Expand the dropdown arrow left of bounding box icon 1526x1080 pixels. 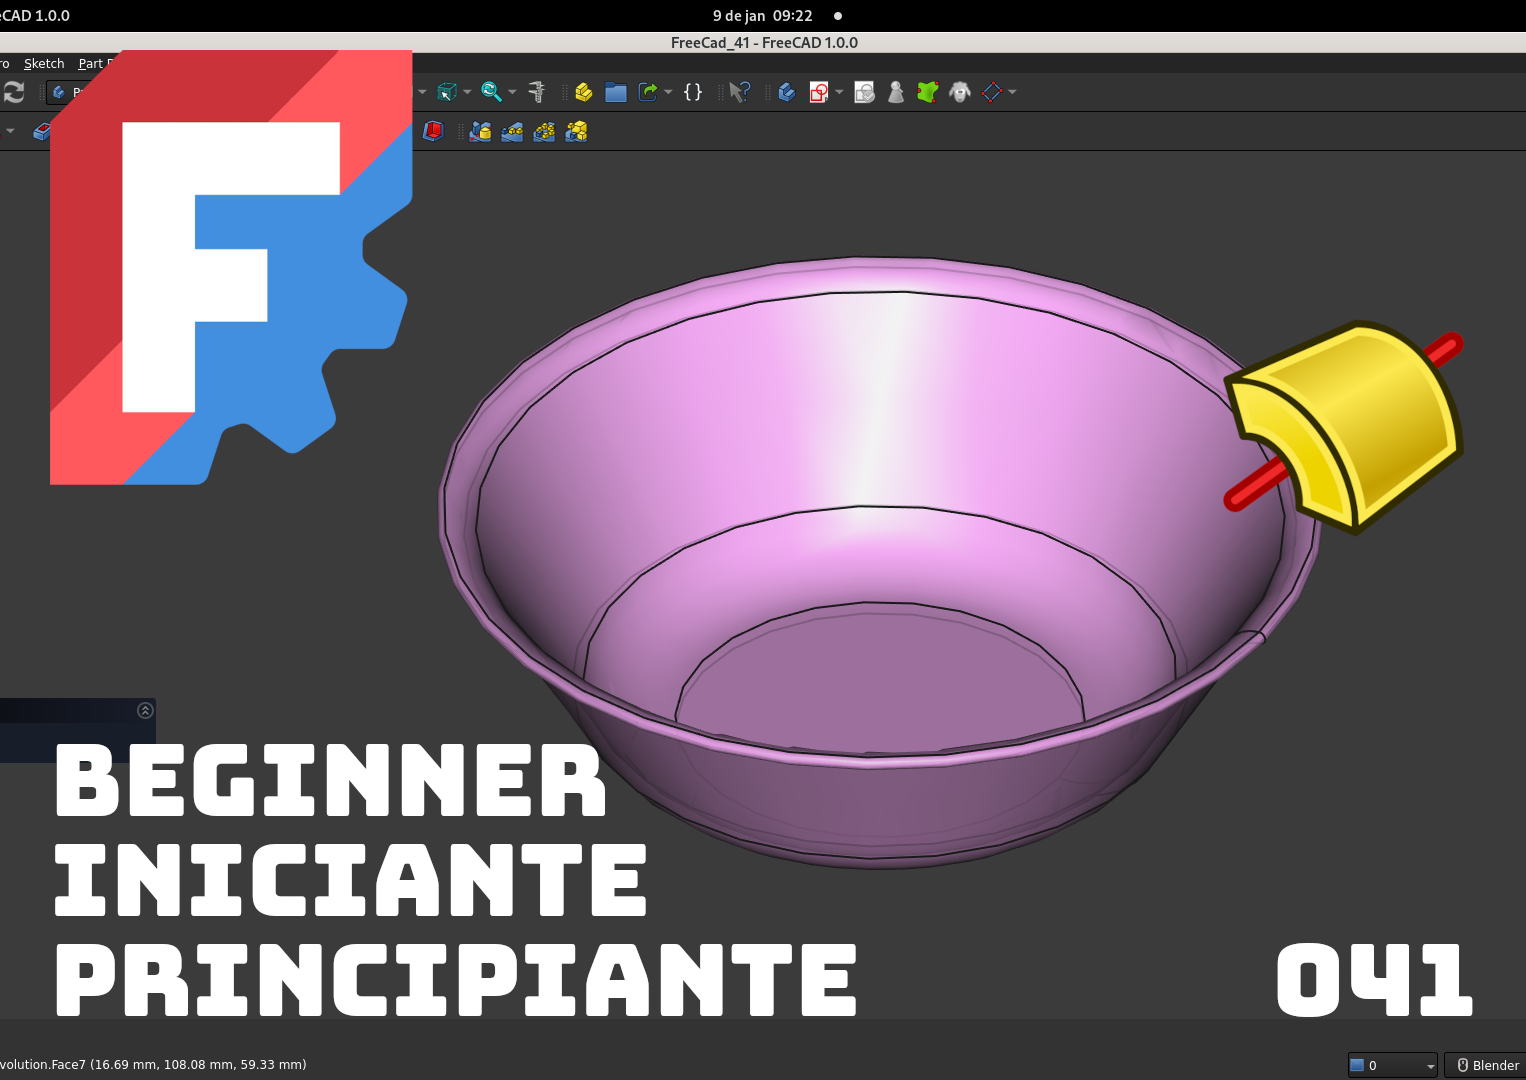[x=422, y=92]
